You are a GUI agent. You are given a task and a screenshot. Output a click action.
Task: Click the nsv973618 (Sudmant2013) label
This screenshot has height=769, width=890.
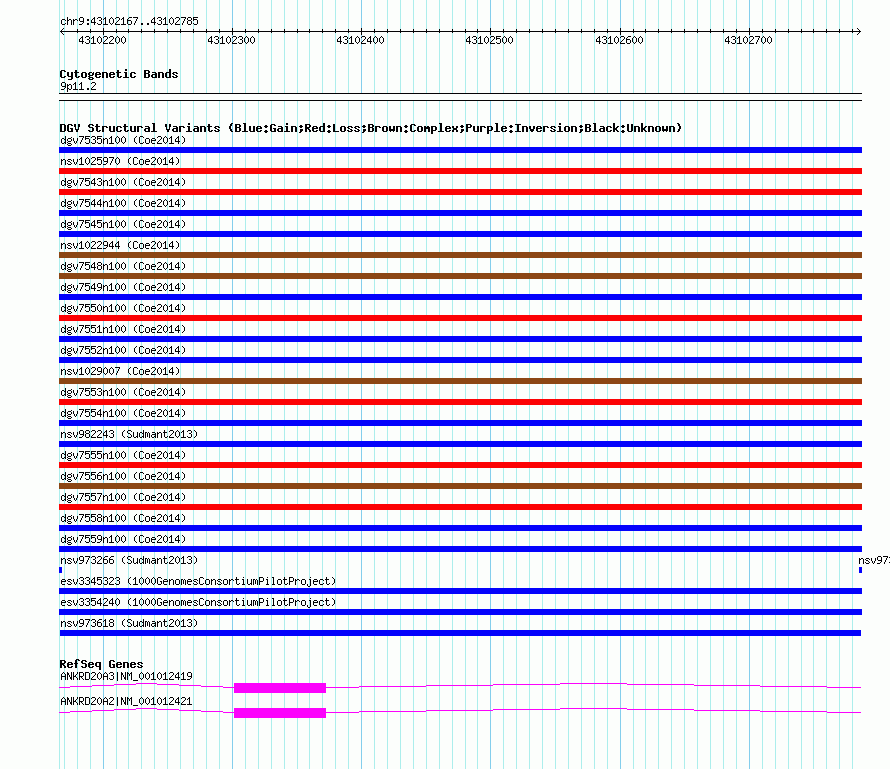tap(129, 623)
